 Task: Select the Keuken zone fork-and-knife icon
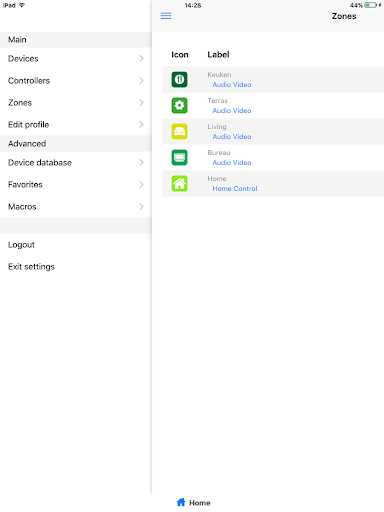point(179,79)
